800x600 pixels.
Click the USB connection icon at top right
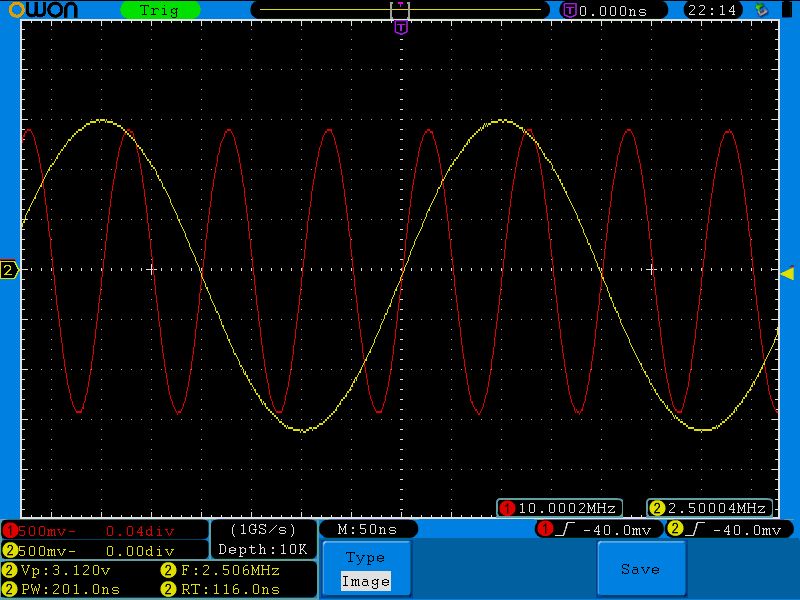761,10
